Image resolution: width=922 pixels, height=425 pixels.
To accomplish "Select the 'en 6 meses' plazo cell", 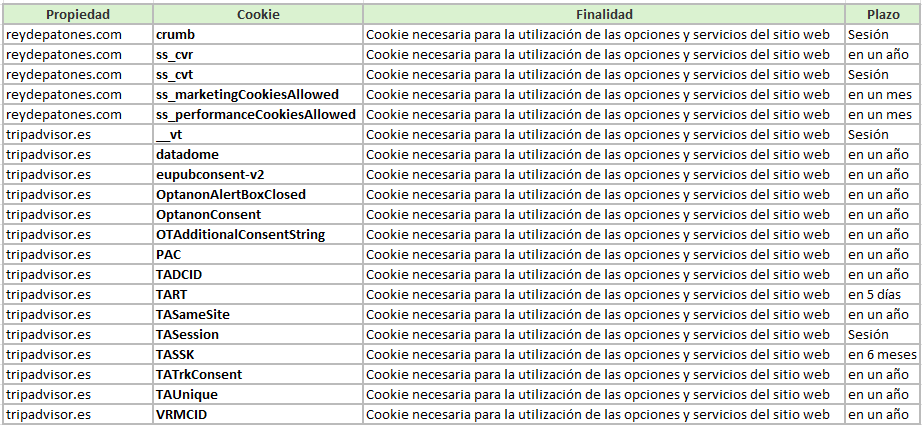I will pyautogui.click(x=883, y=354).
